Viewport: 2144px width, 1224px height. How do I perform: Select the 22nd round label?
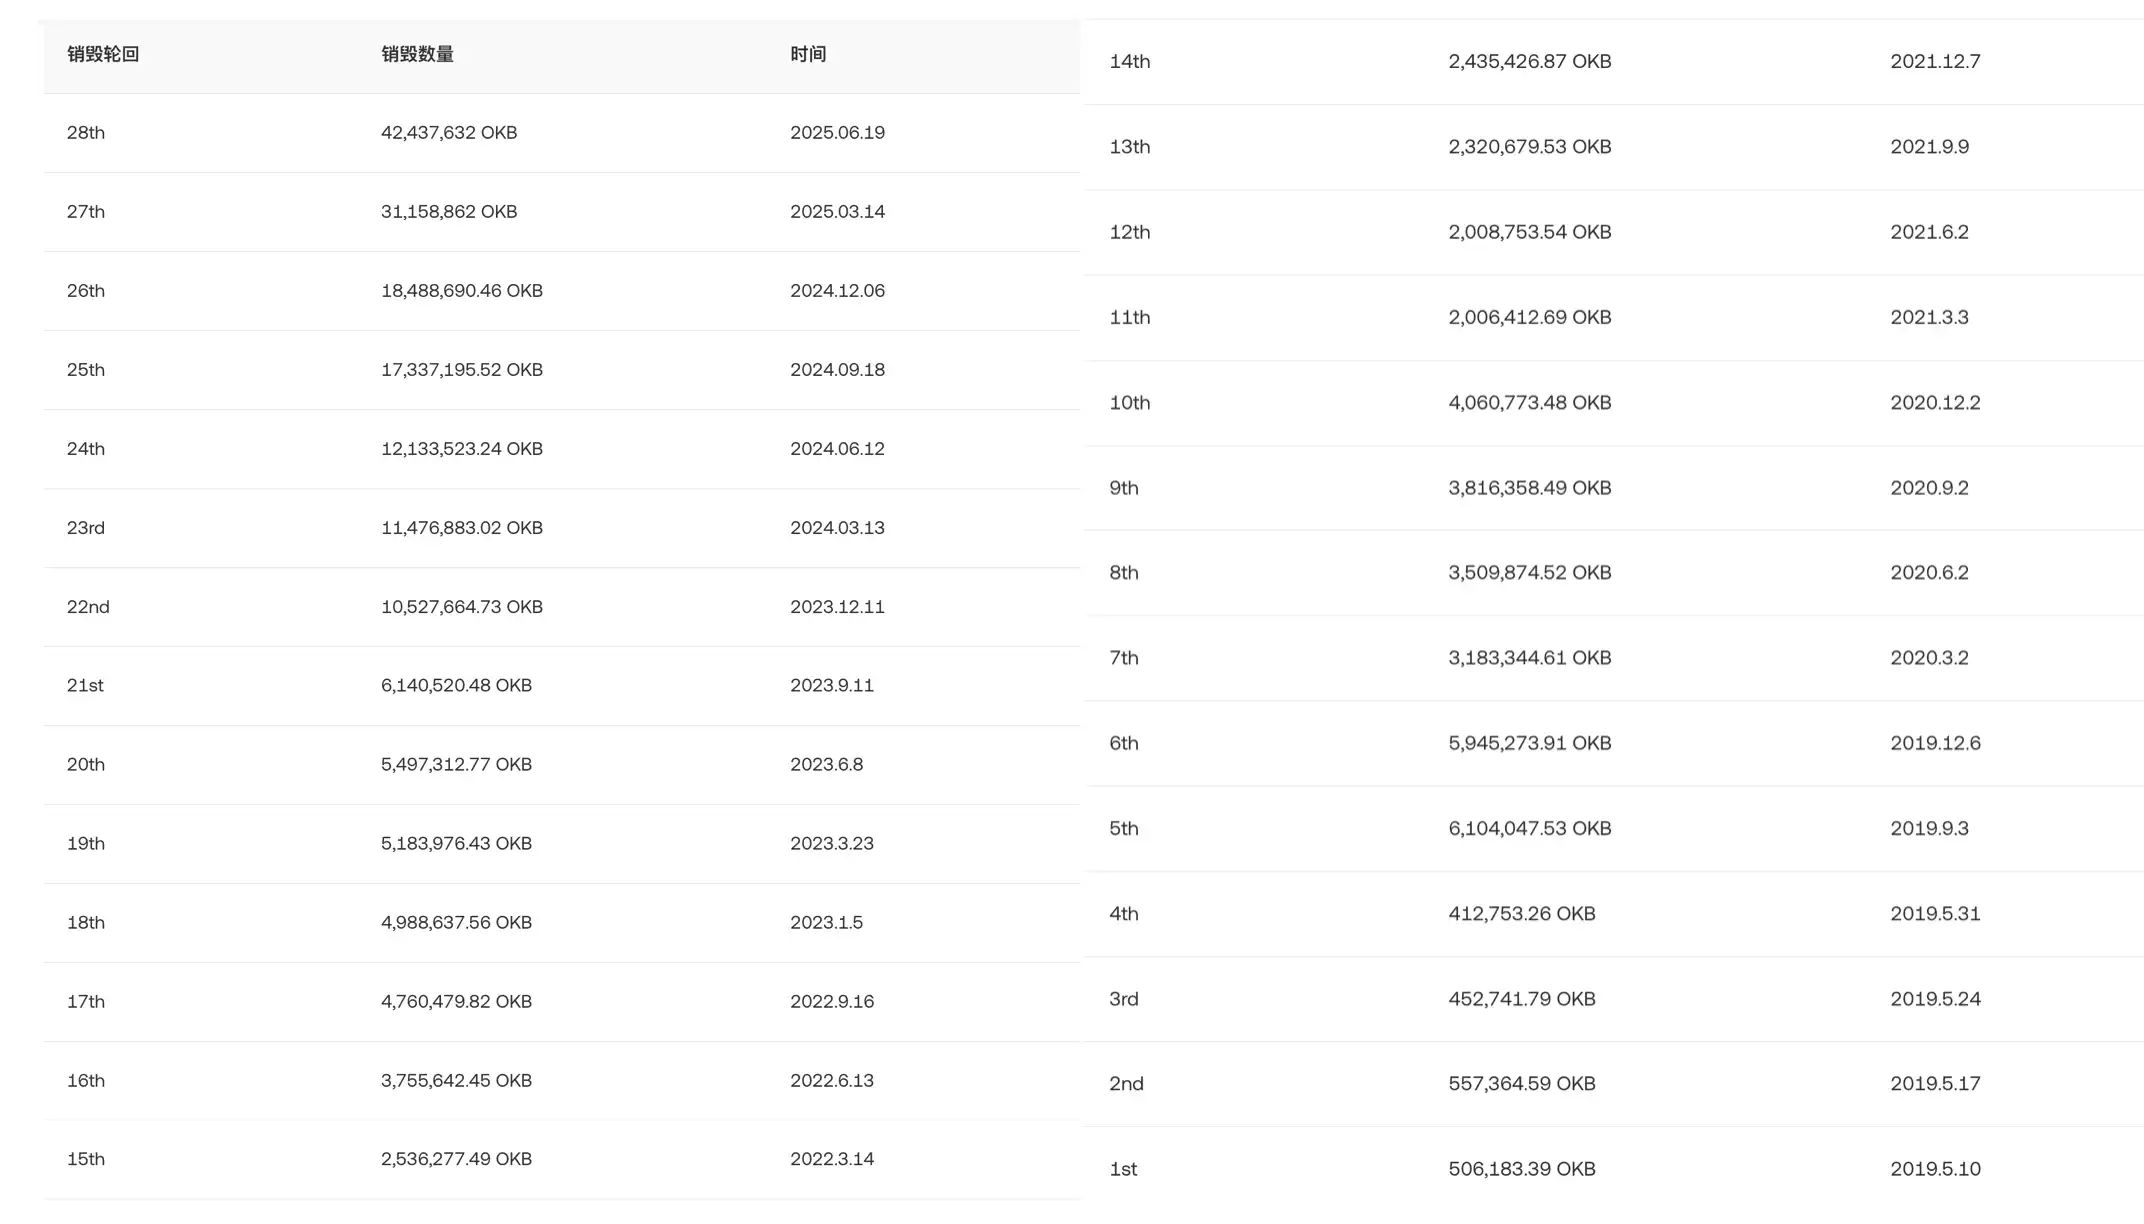pyautogui.click(x=88, y=607)
